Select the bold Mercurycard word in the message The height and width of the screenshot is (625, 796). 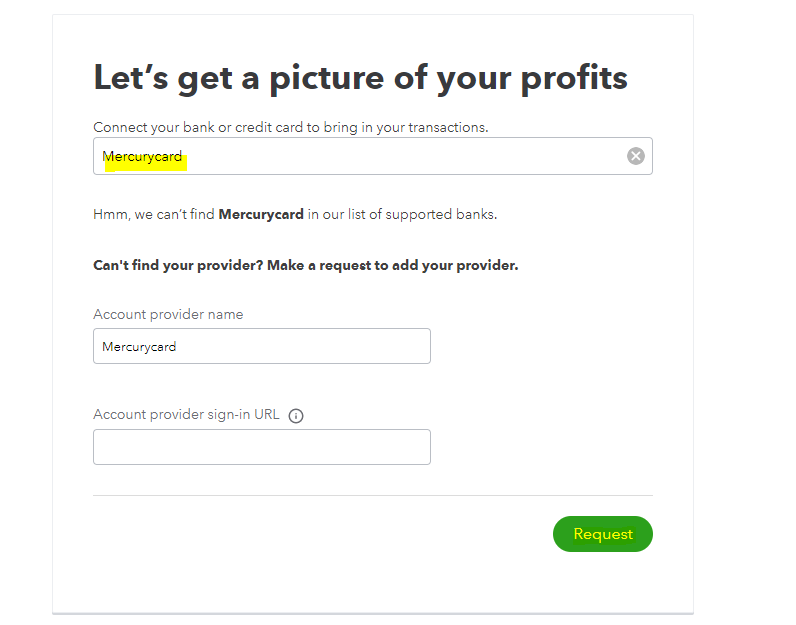(x=261, y=214)
